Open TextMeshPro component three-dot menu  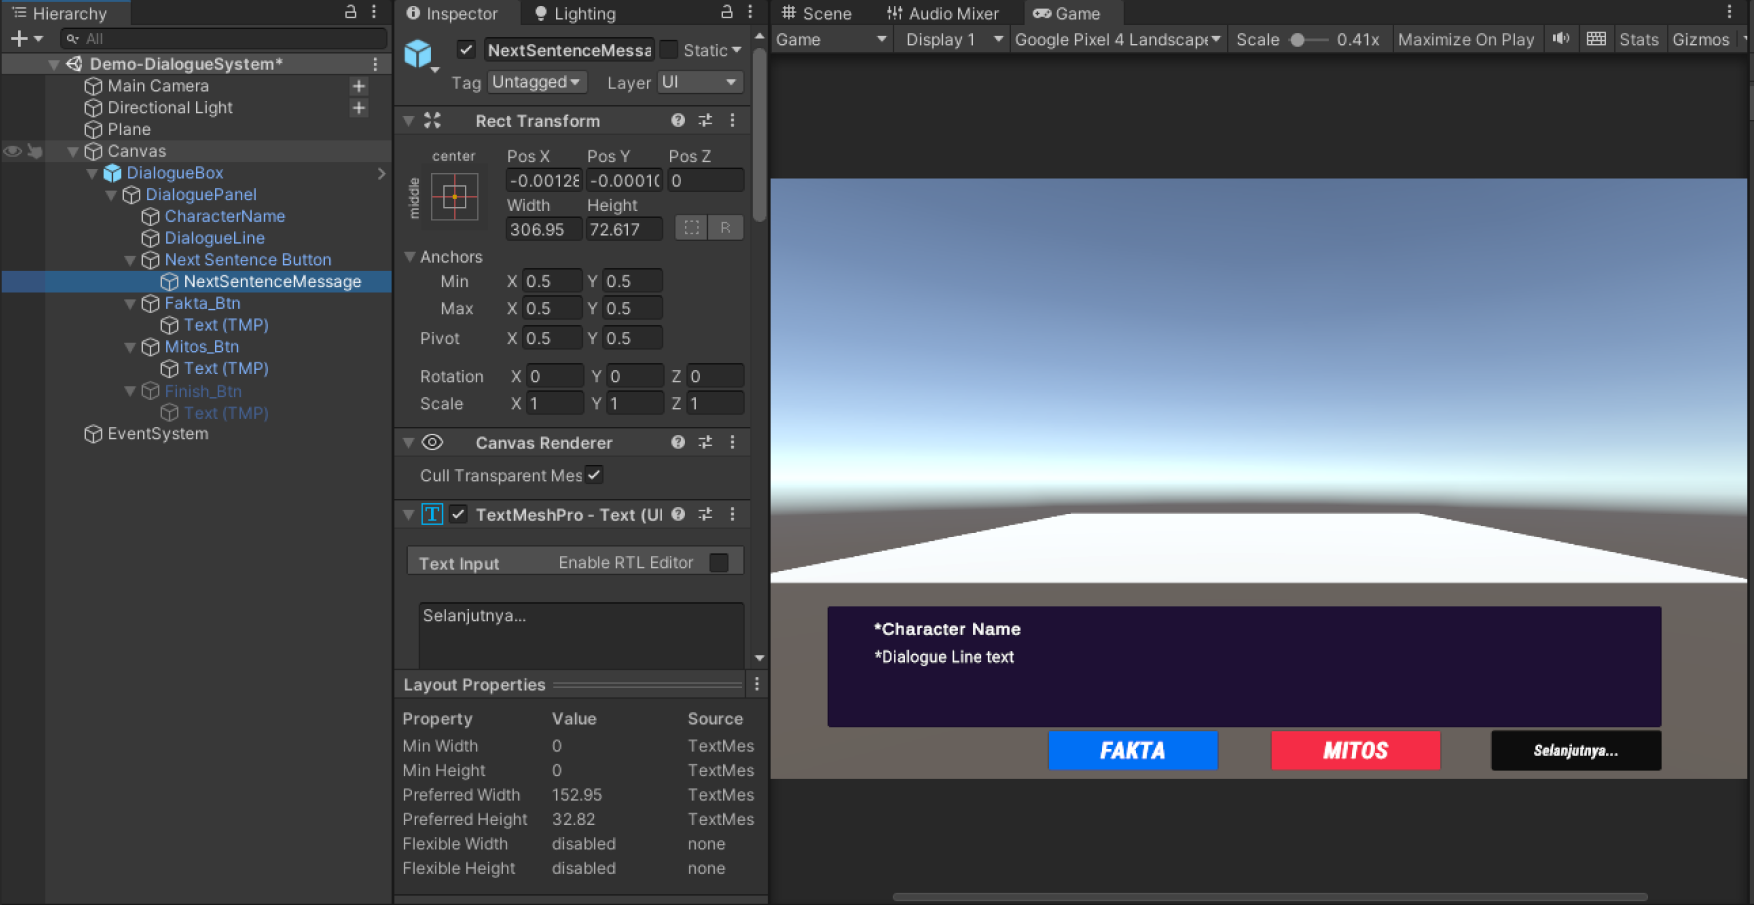click(733, 514)
